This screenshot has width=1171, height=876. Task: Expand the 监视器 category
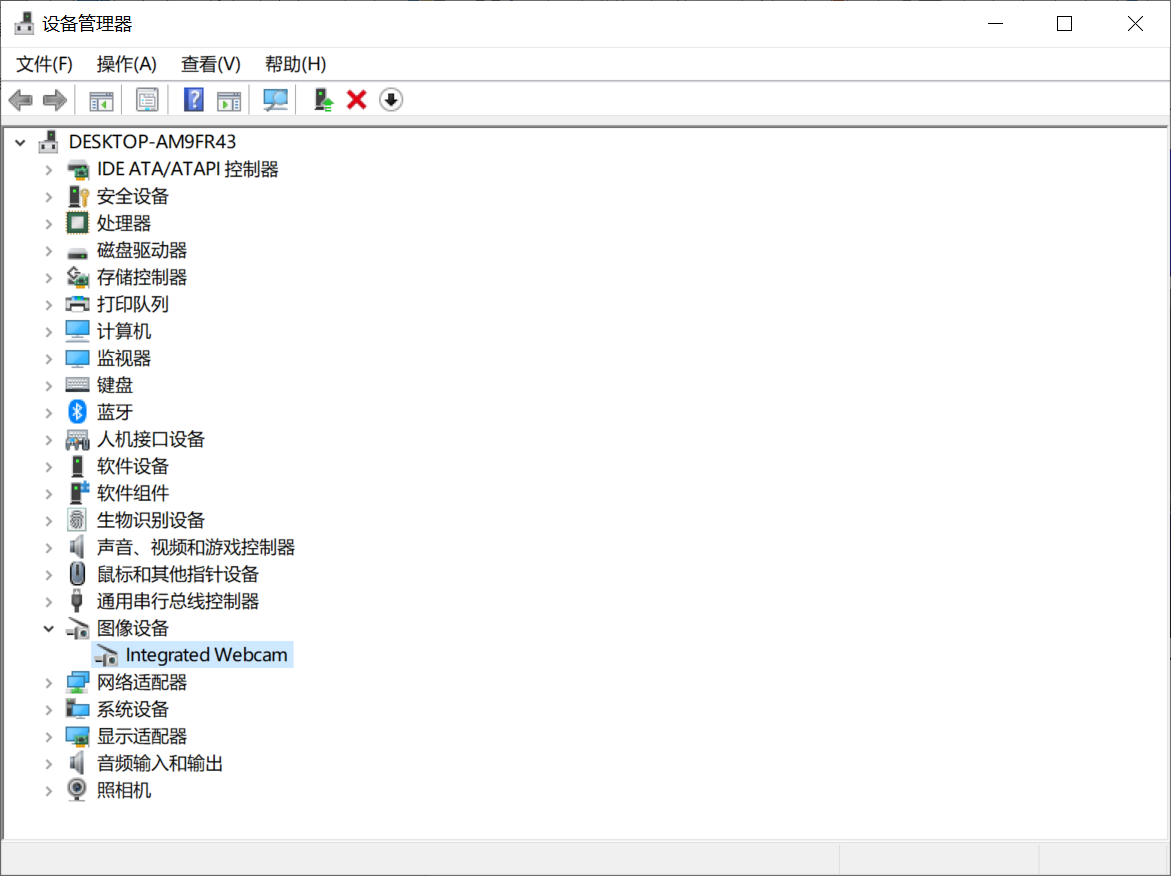click(x=49, y=358)
